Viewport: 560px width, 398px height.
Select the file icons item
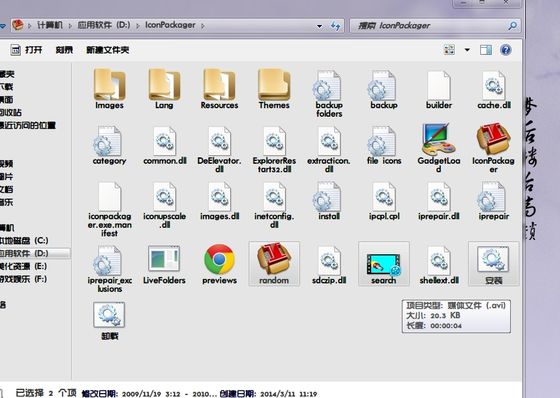click(384, 145)
